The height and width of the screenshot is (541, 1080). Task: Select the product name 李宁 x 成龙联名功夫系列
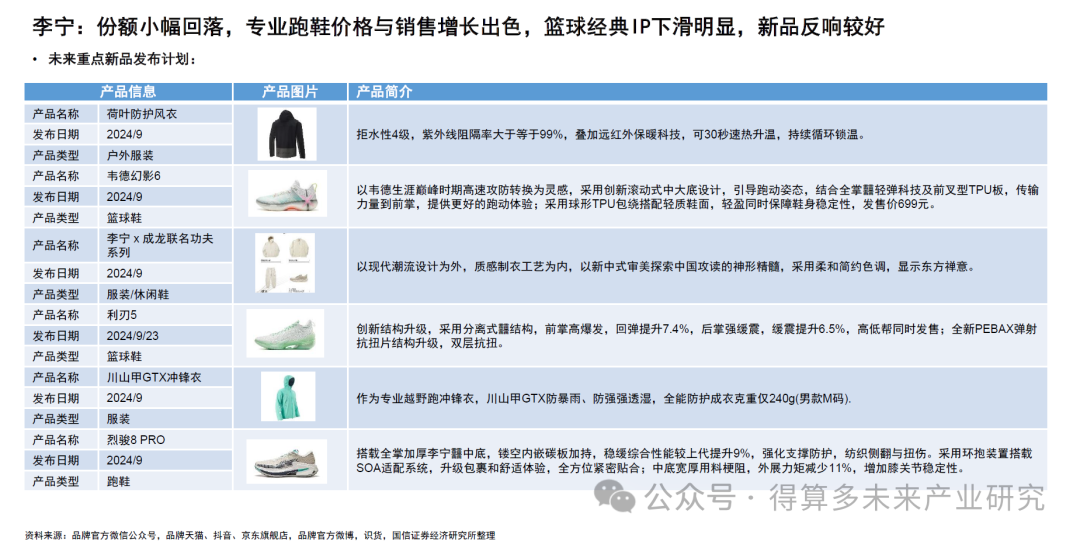160,245
